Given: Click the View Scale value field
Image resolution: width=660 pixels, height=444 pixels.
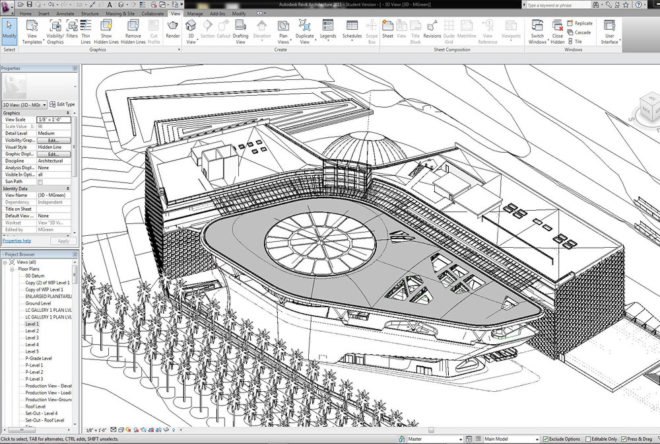Looking at the screenshot, I should click(x=53, y=120).
